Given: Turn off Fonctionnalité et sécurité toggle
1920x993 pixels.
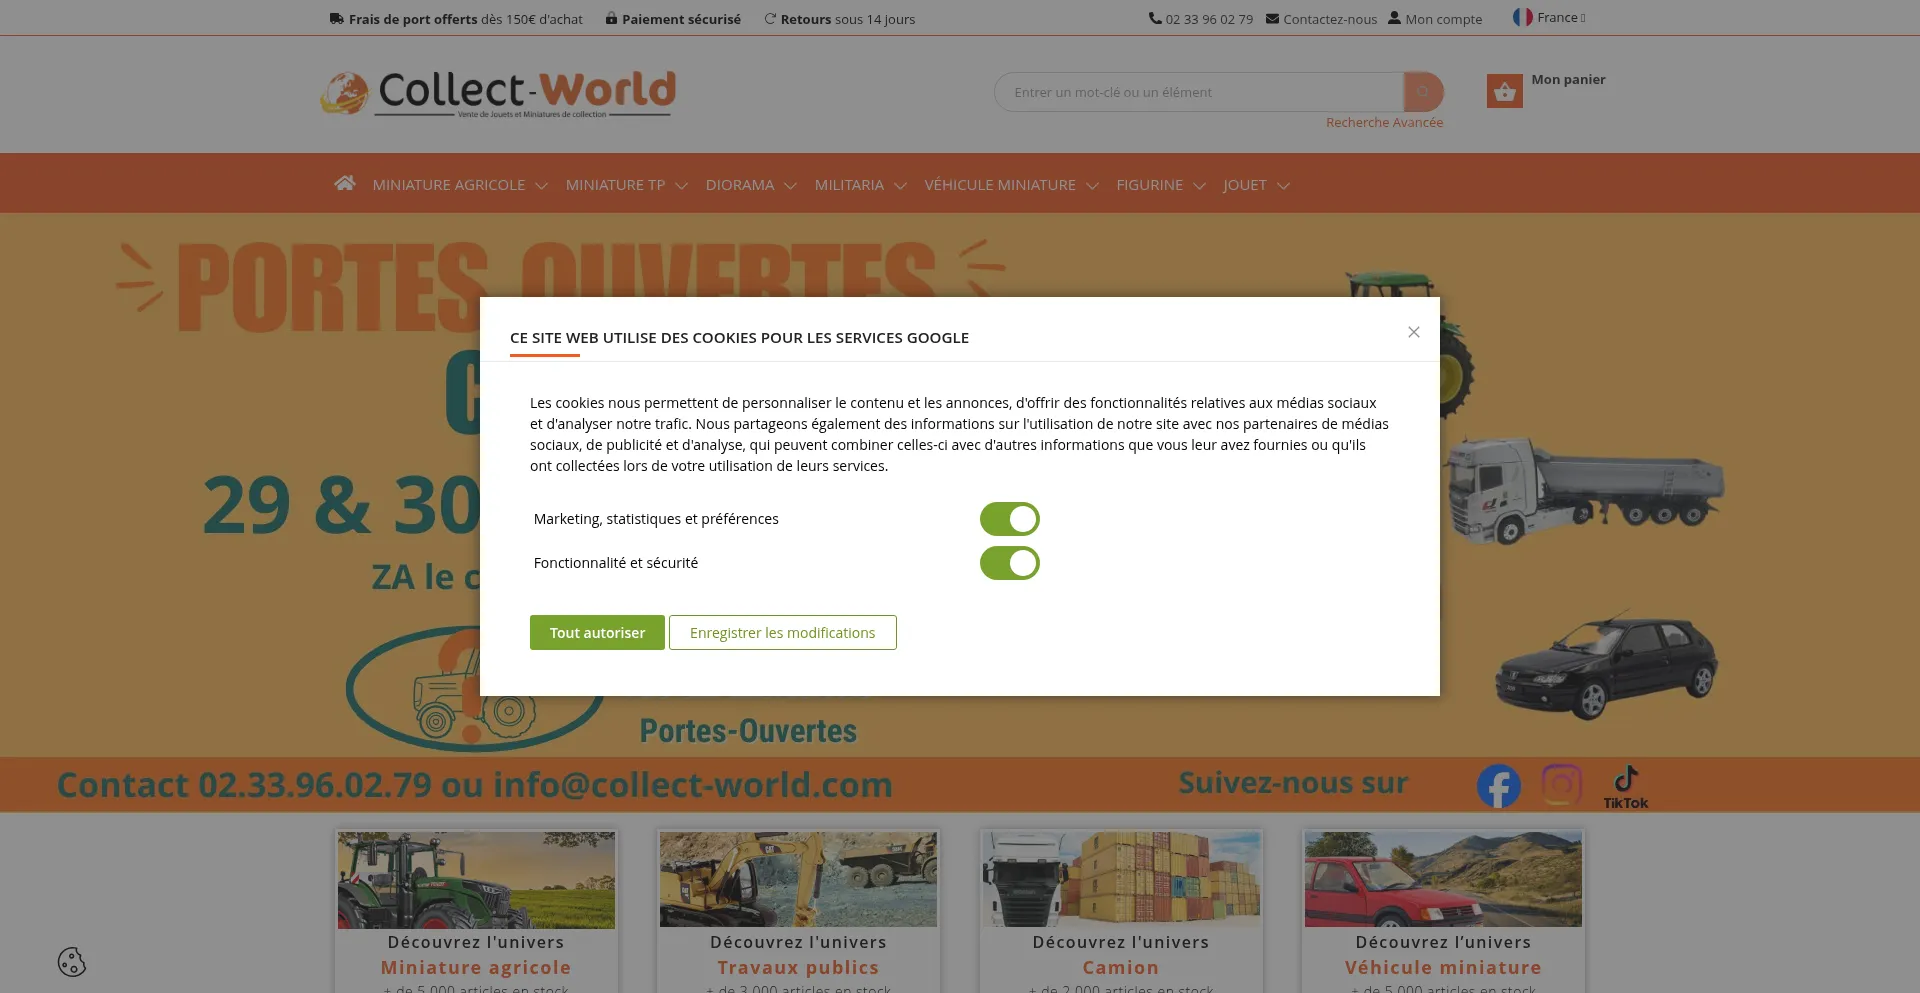Looking at the screenshot, I should 1009,563.
